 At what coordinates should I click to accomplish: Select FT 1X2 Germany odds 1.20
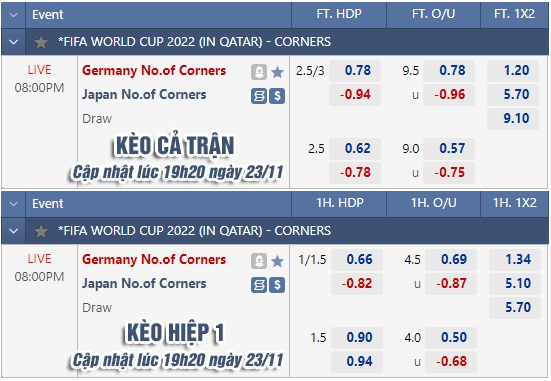tap(513, 71)
